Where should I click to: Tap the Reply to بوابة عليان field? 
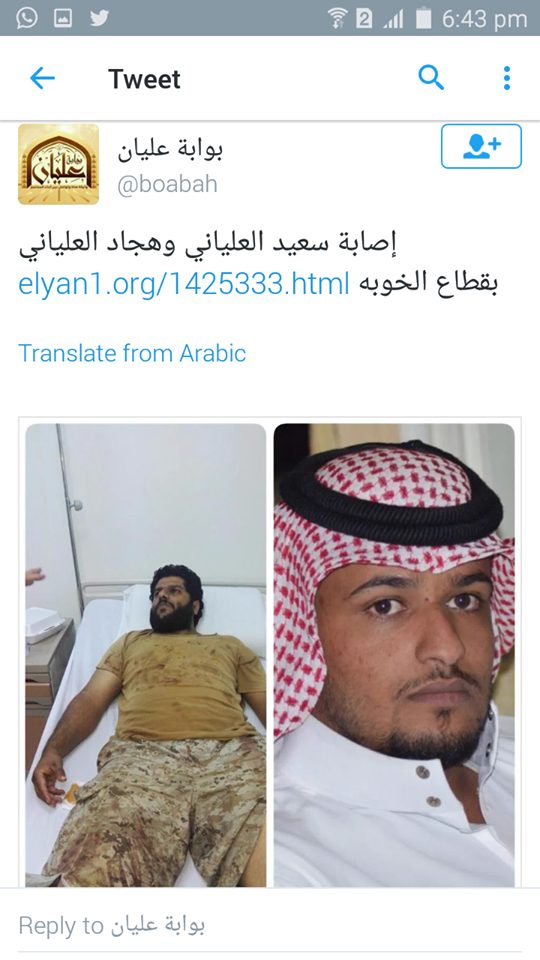pos(270,925)
